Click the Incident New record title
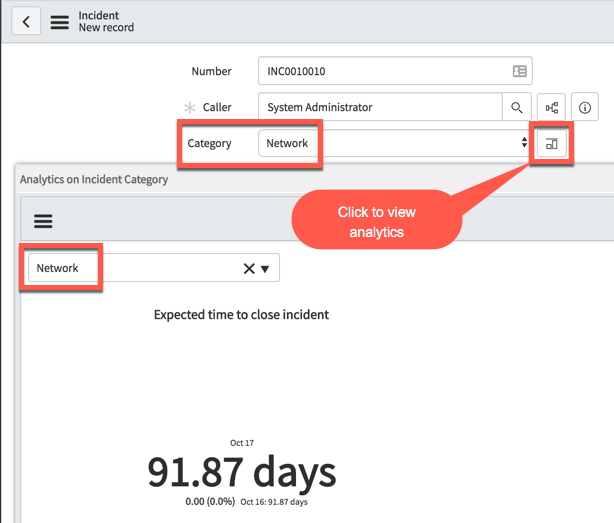This screenshot has height=523, width=614. pyautogui.click(x=106, y=22)
